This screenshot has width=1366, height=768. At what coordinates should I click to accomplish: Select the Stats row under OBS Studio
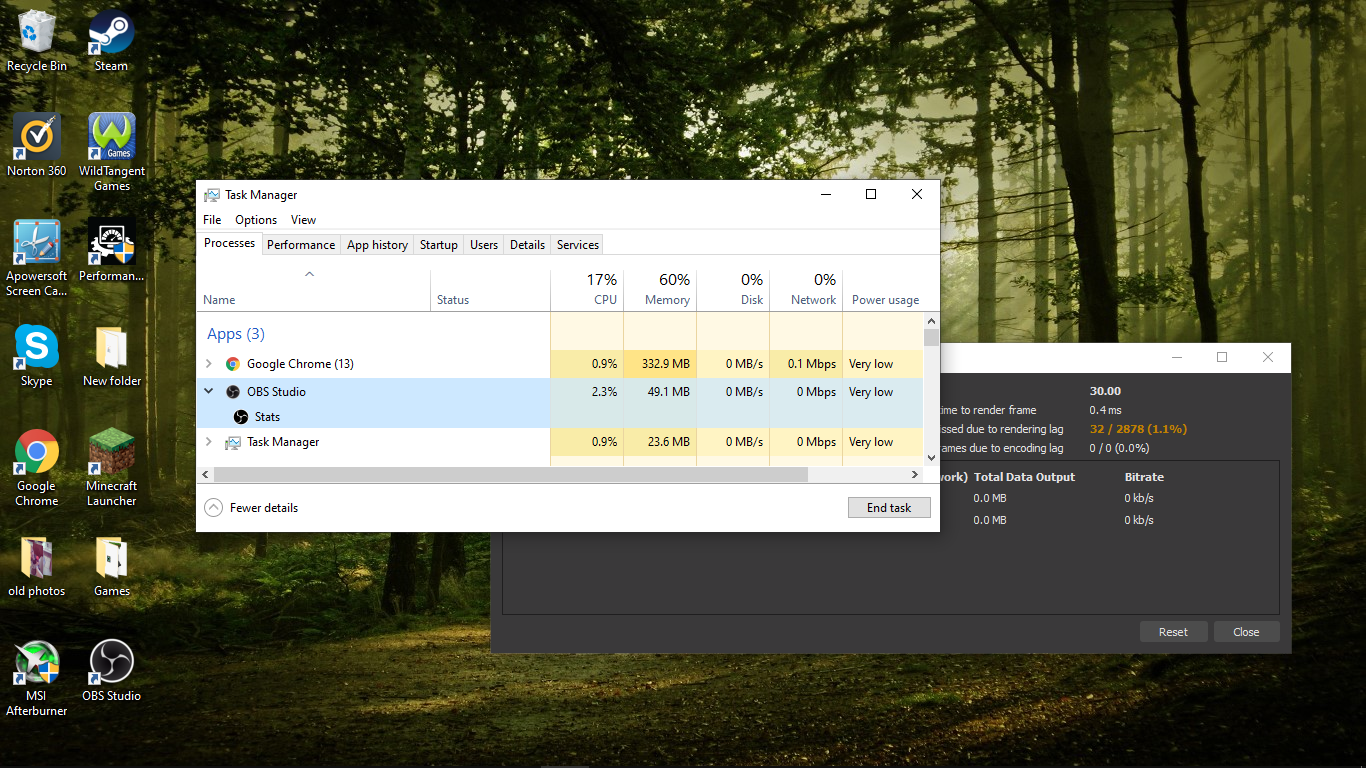560,417
